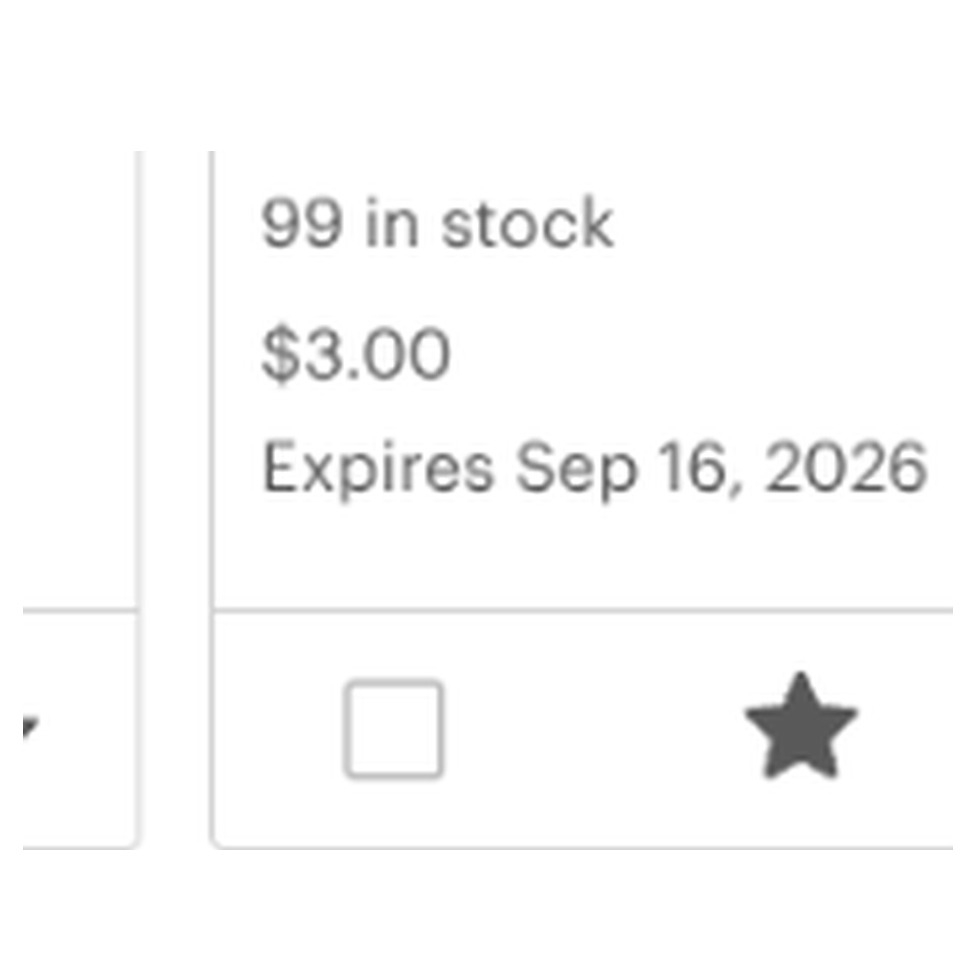This screenshot has height=976, width=976.
Task: Click the star icon on the product card
Action: (801, 726)
